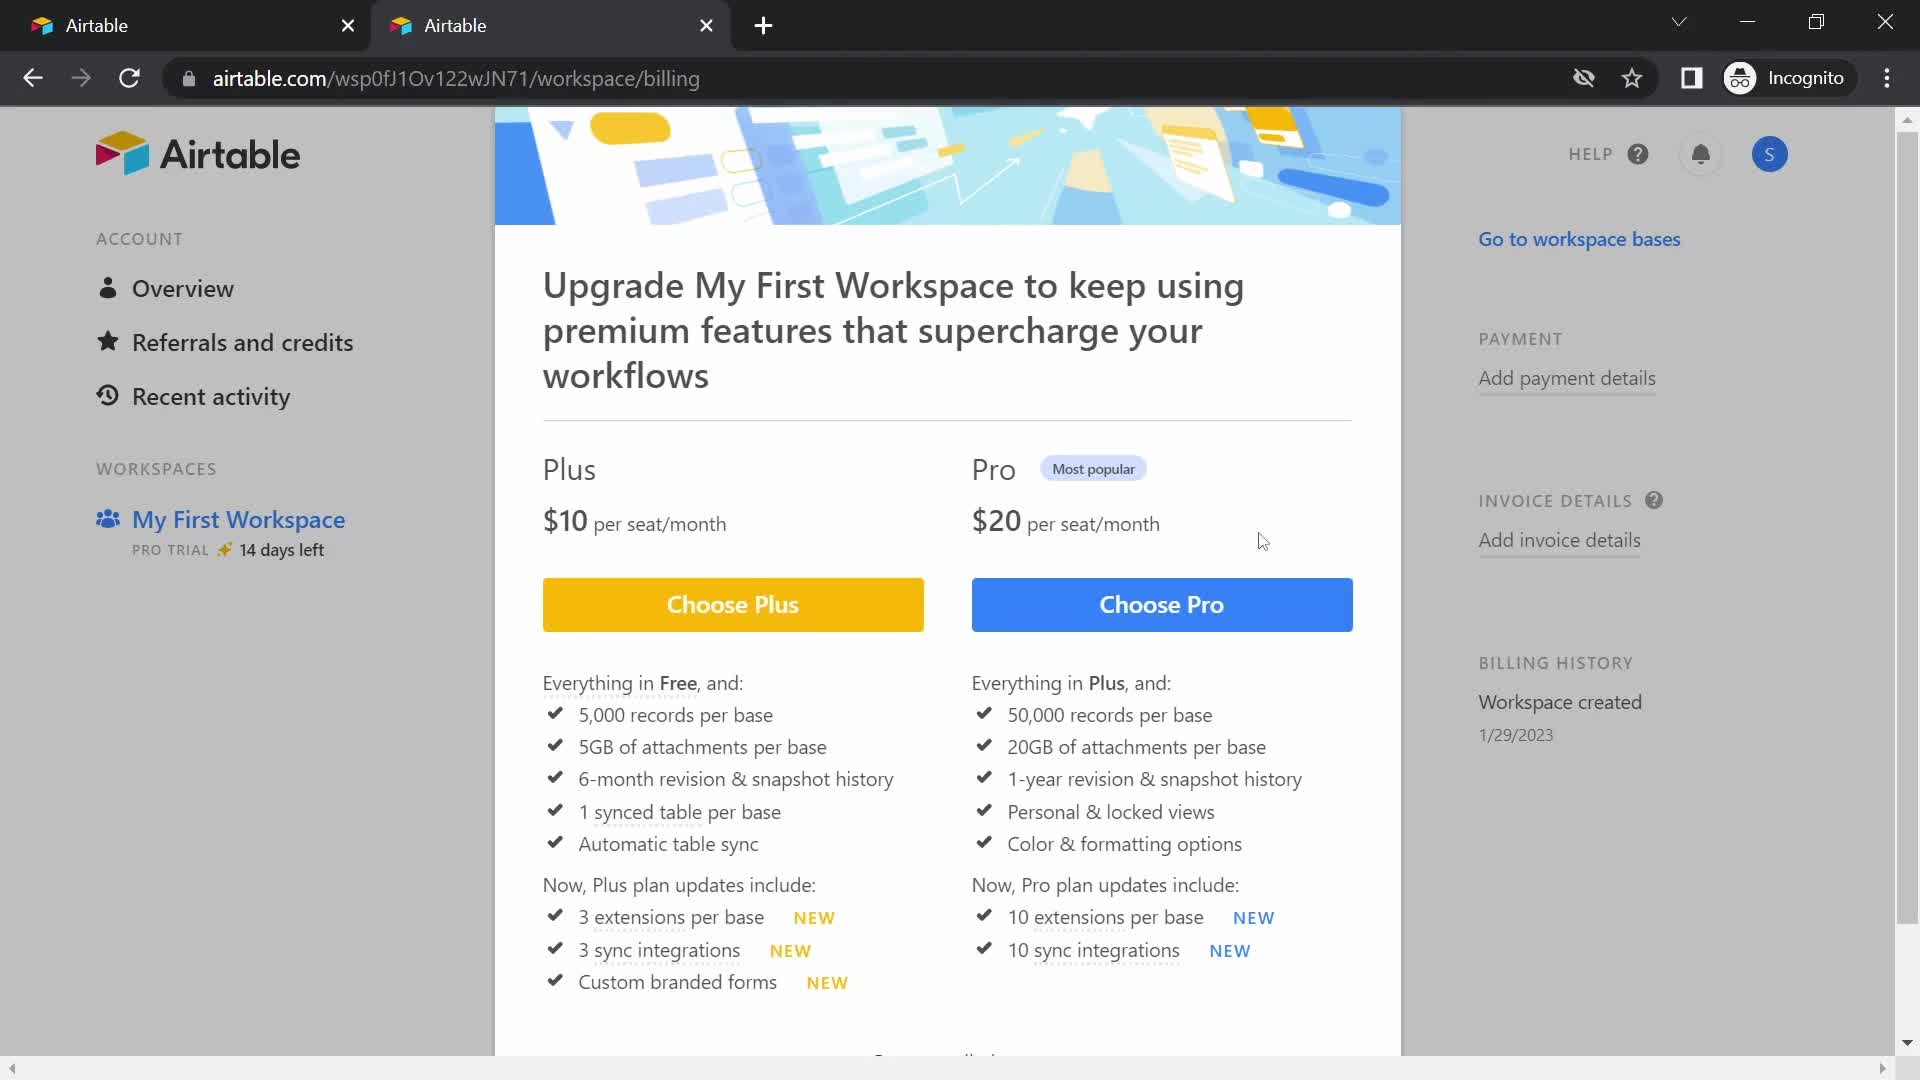Click Choose Plus button
The width and height of the screenshot is (1920, 1080).
point(732,604)
